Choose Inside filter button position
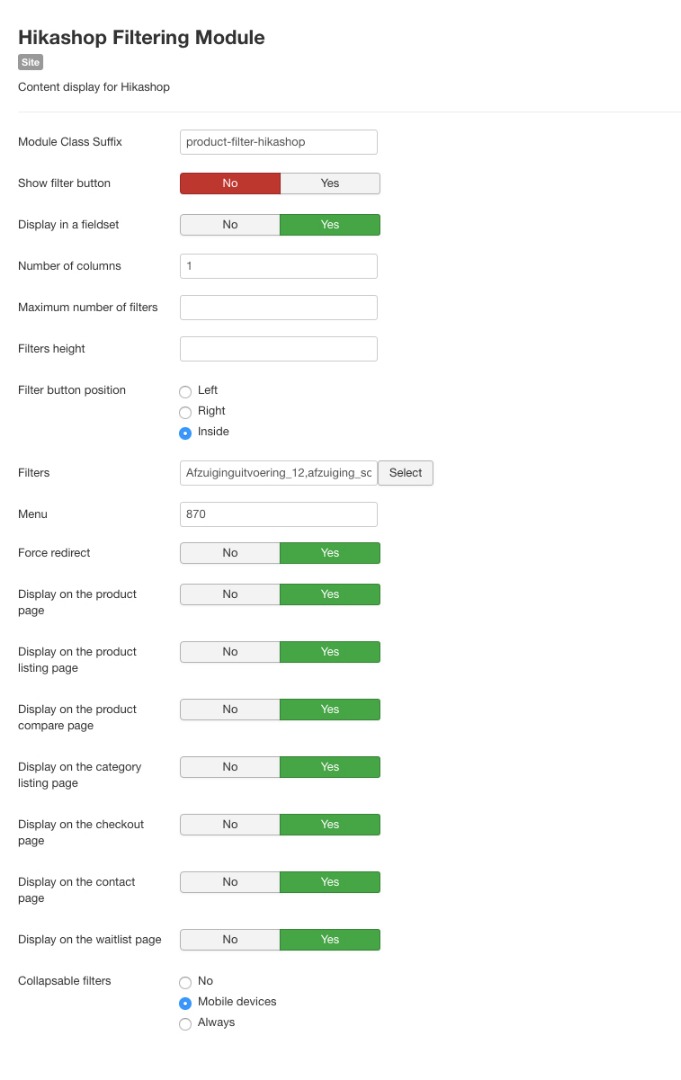The height and width of the screenshot is (1080, 681). [x=185, y=433]
